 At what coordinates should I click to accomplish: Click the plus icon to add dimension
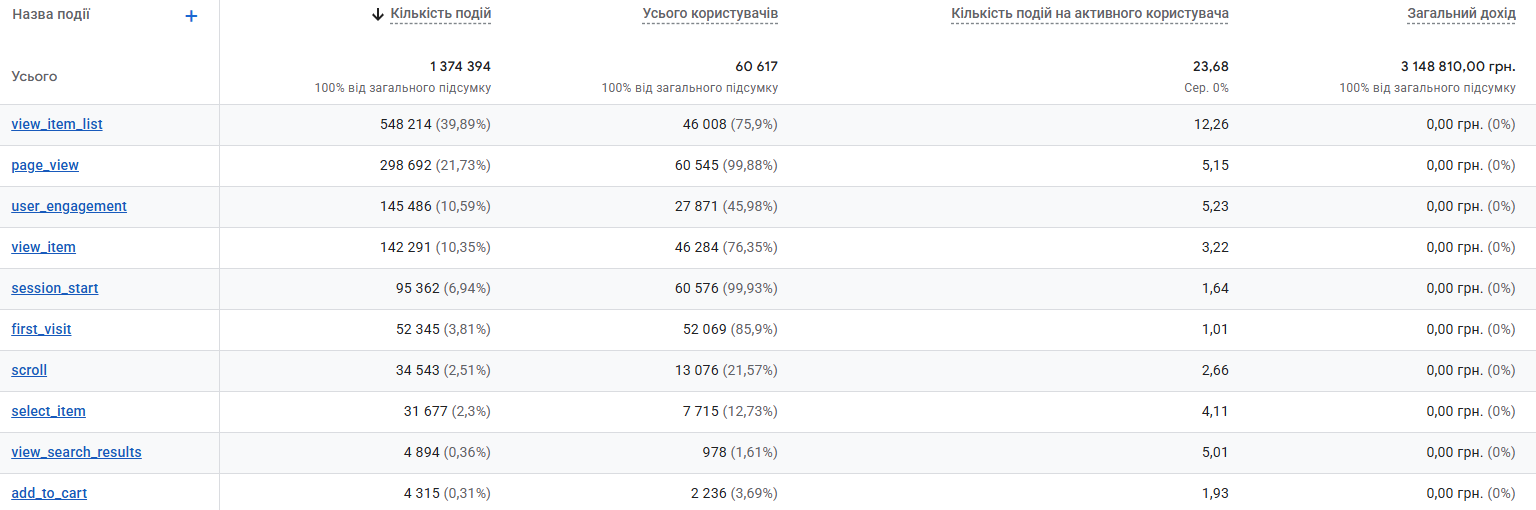[192, 16]
